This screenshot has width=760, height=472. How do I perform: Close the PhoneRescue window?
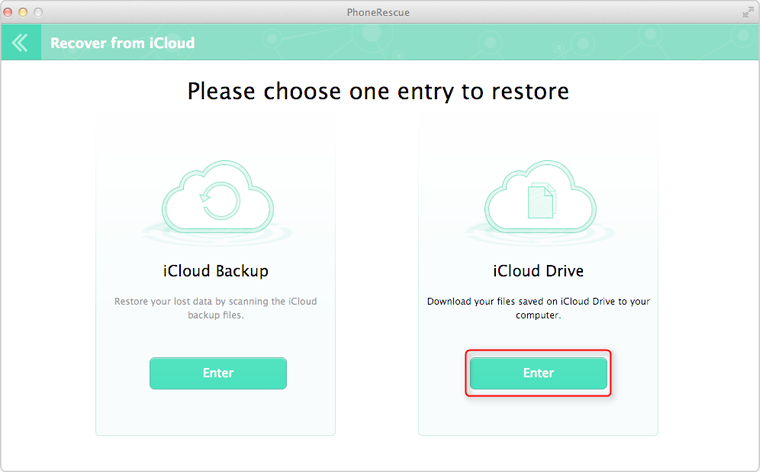click(x=12, y=11)
